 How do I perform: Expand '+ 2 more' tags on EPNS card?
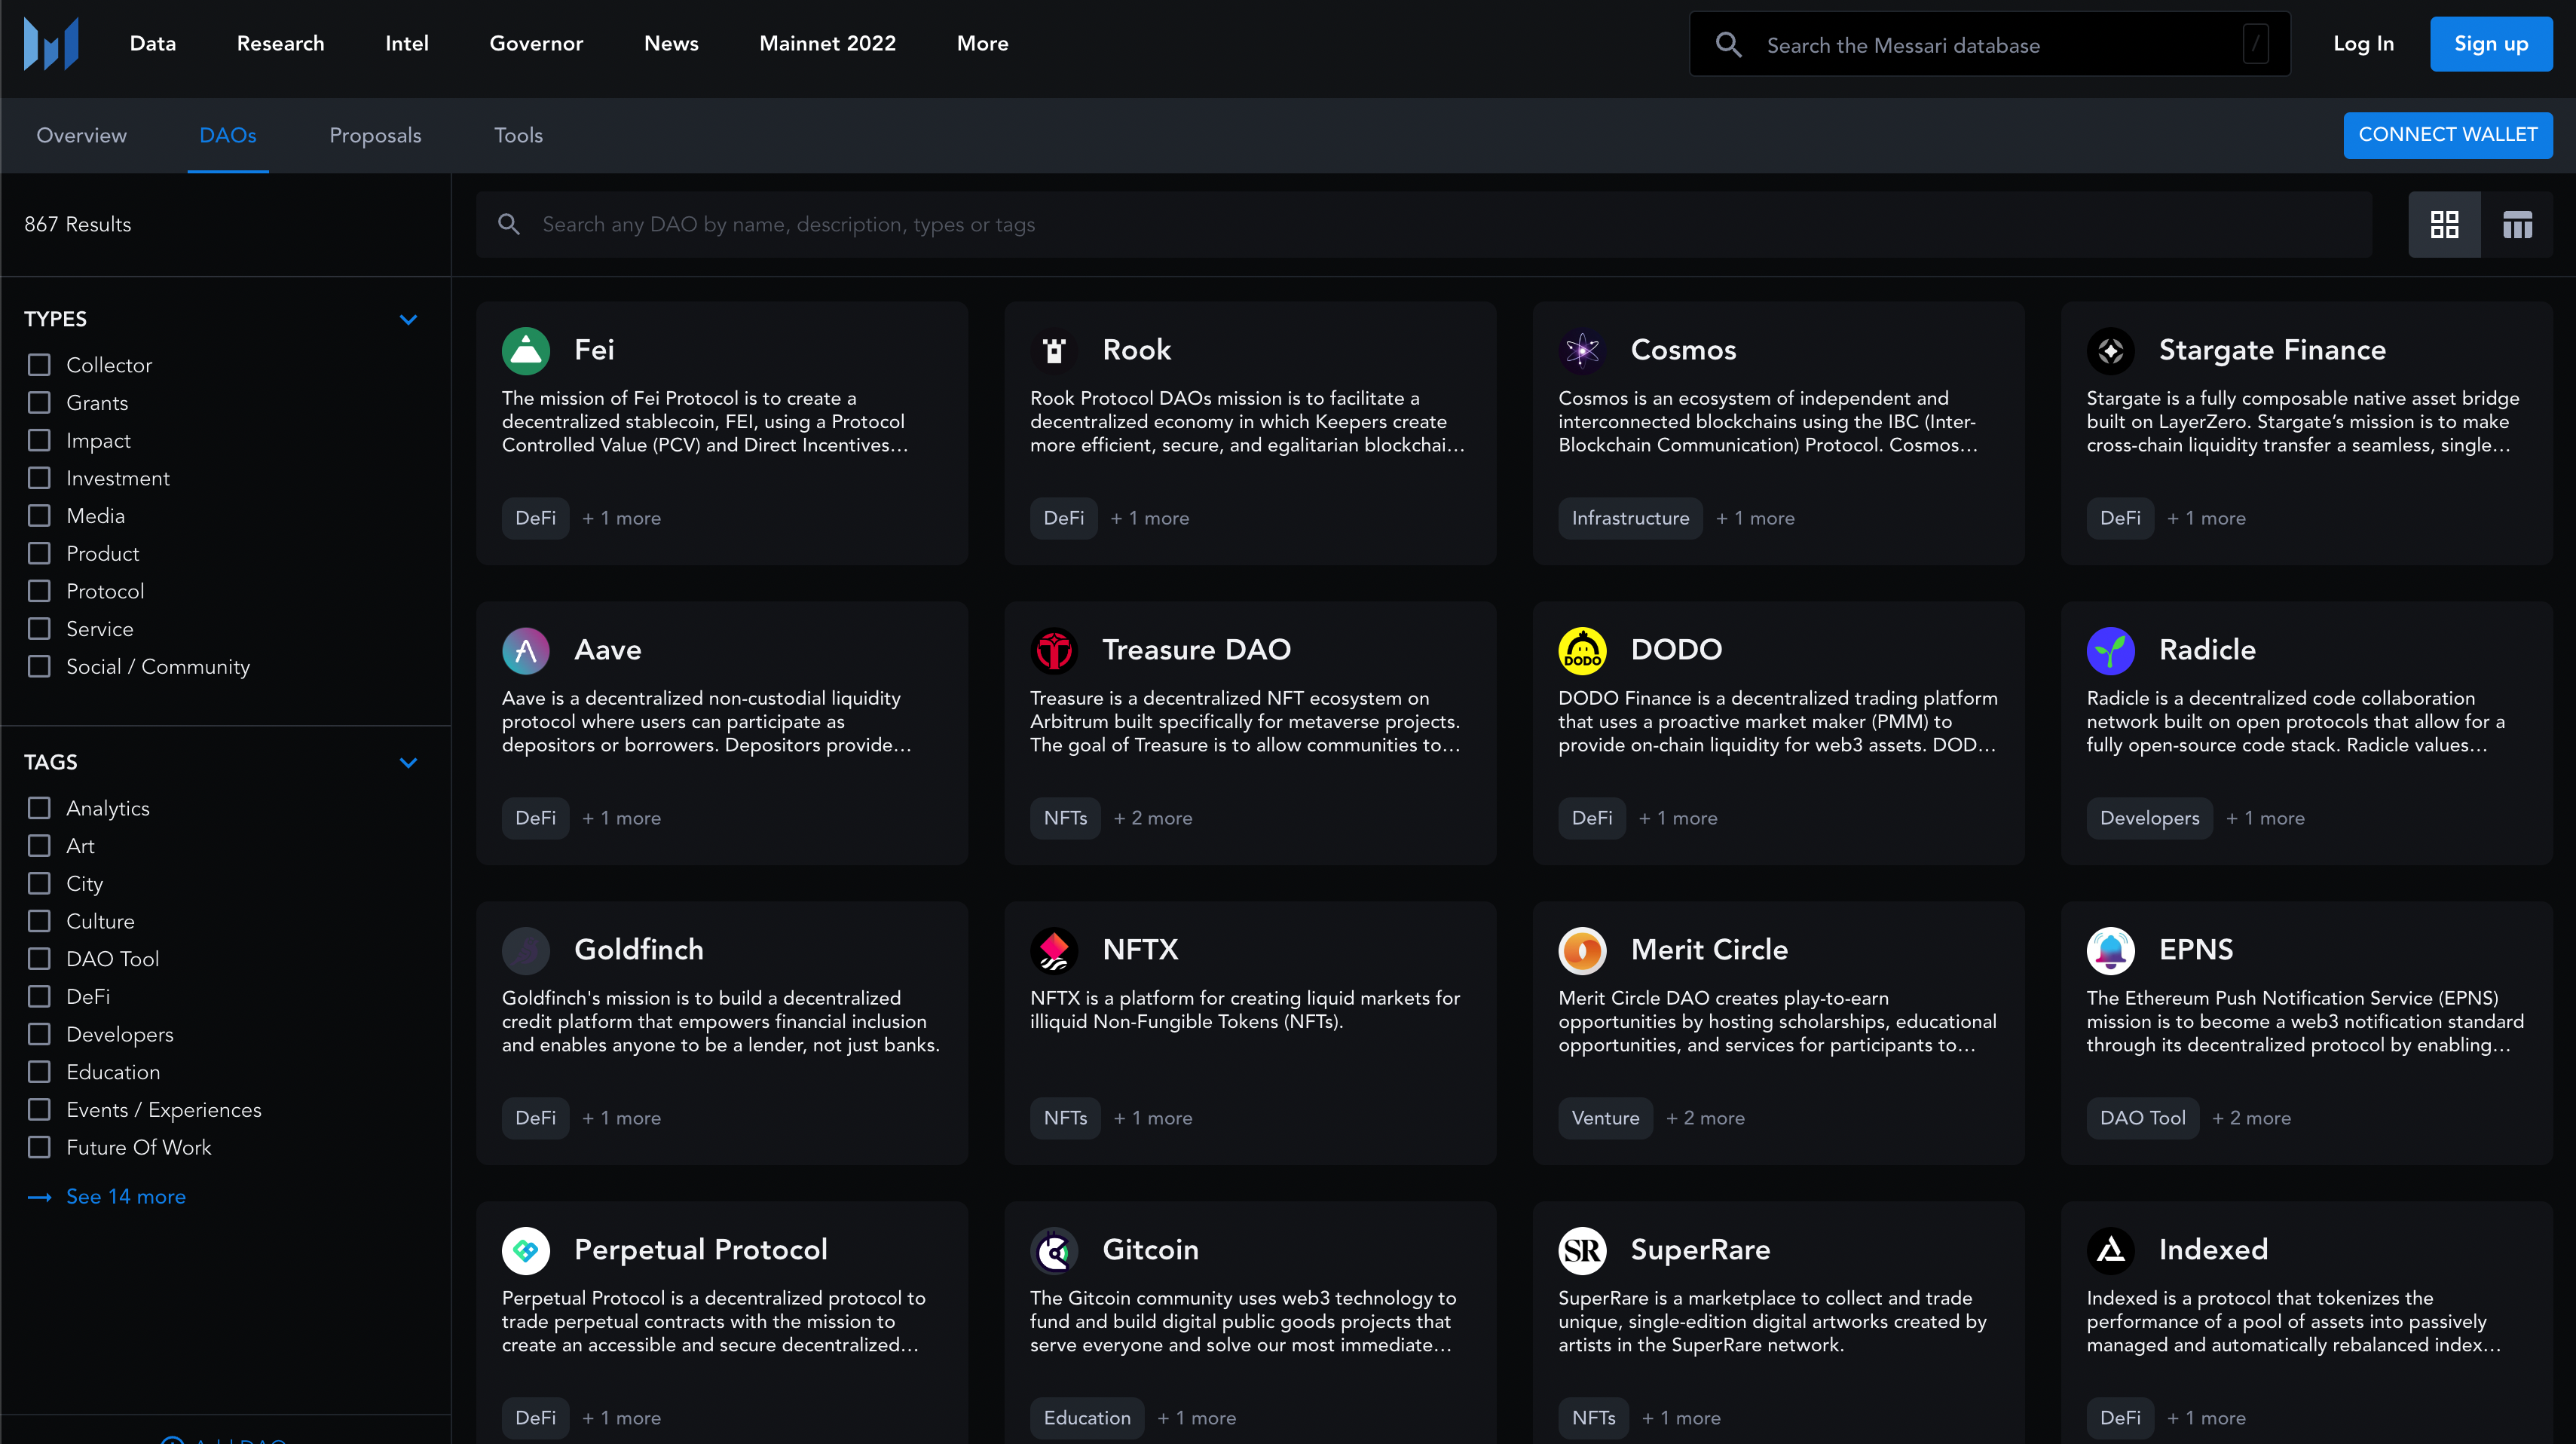[2251, 1118]
